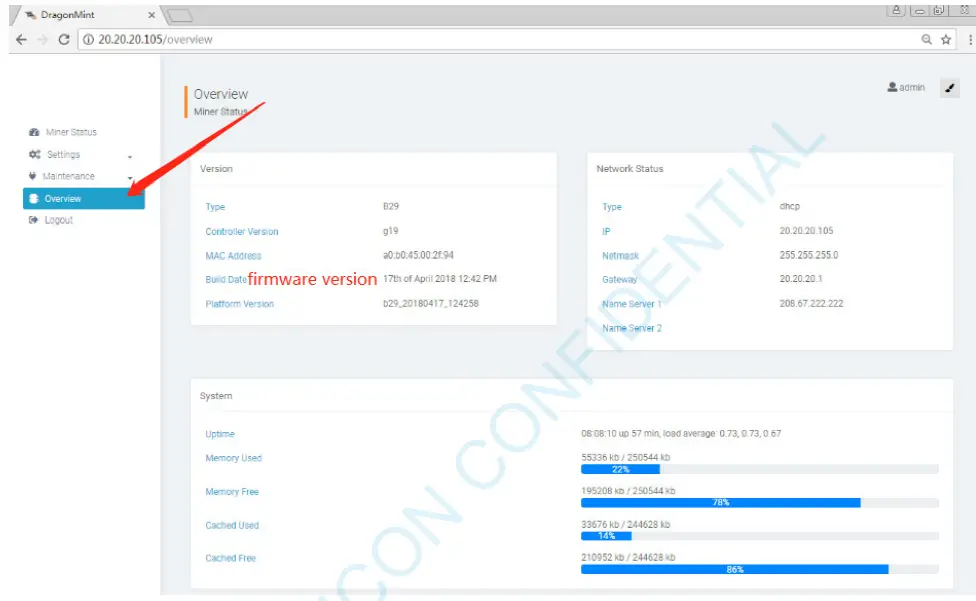Click the 55336 kb / 250544 kb memory value
Viewport: 976px width, 601px height.
pos(626,457)
